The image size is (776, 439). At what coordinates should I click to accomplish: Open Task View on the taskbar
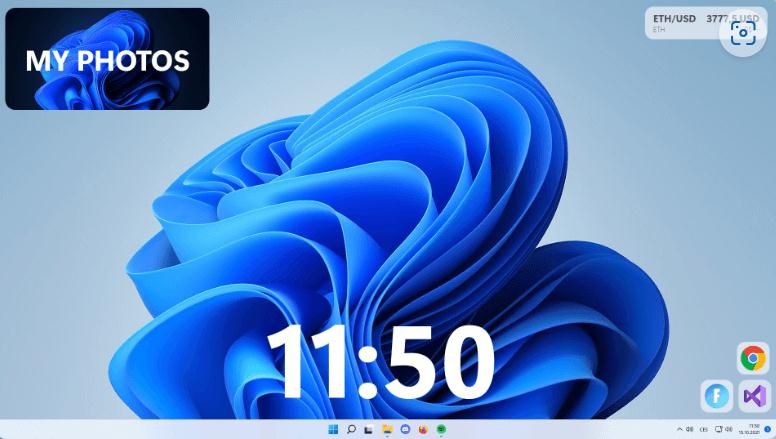(x=369, y=430)
